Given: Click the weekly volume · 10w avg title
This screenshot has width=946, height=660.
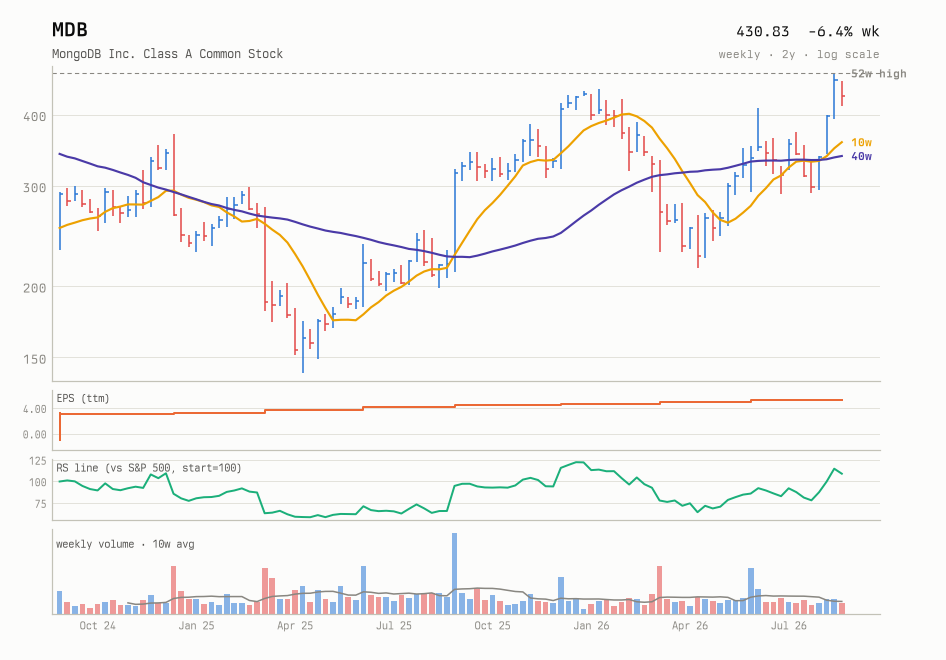Looking at the screenshot, I should click(125, 544).
